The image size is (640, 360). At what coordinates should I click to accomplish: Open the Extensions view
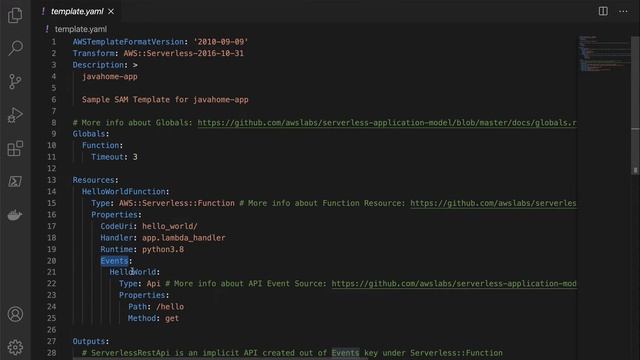tap(15, 149)
